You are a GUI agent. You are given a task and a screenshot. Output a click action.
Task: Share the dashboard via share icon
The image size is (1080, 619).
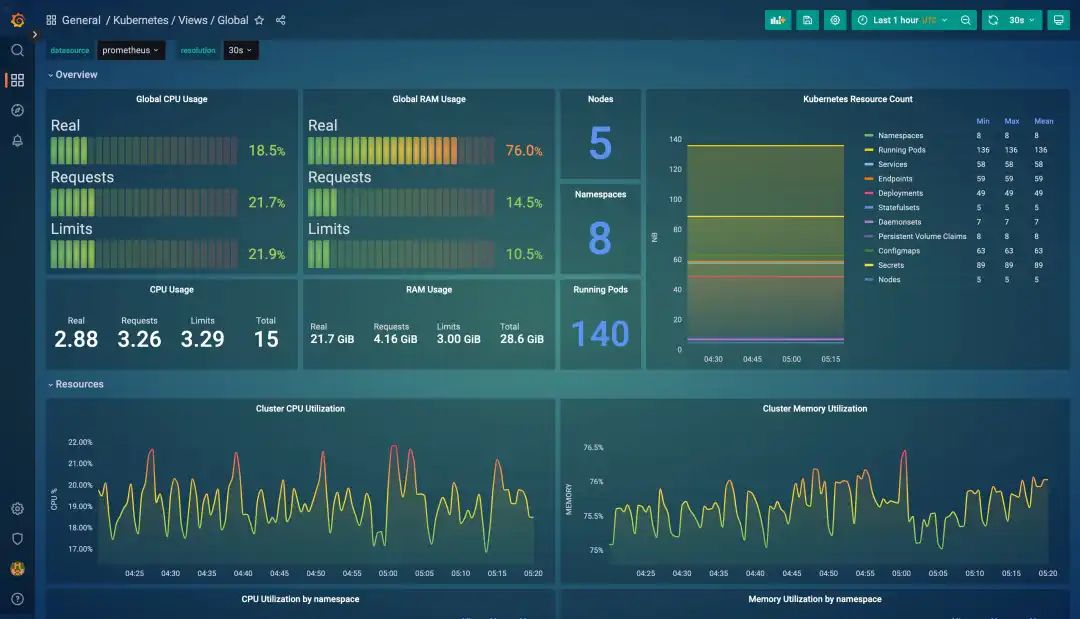click(x=280, y=20)
